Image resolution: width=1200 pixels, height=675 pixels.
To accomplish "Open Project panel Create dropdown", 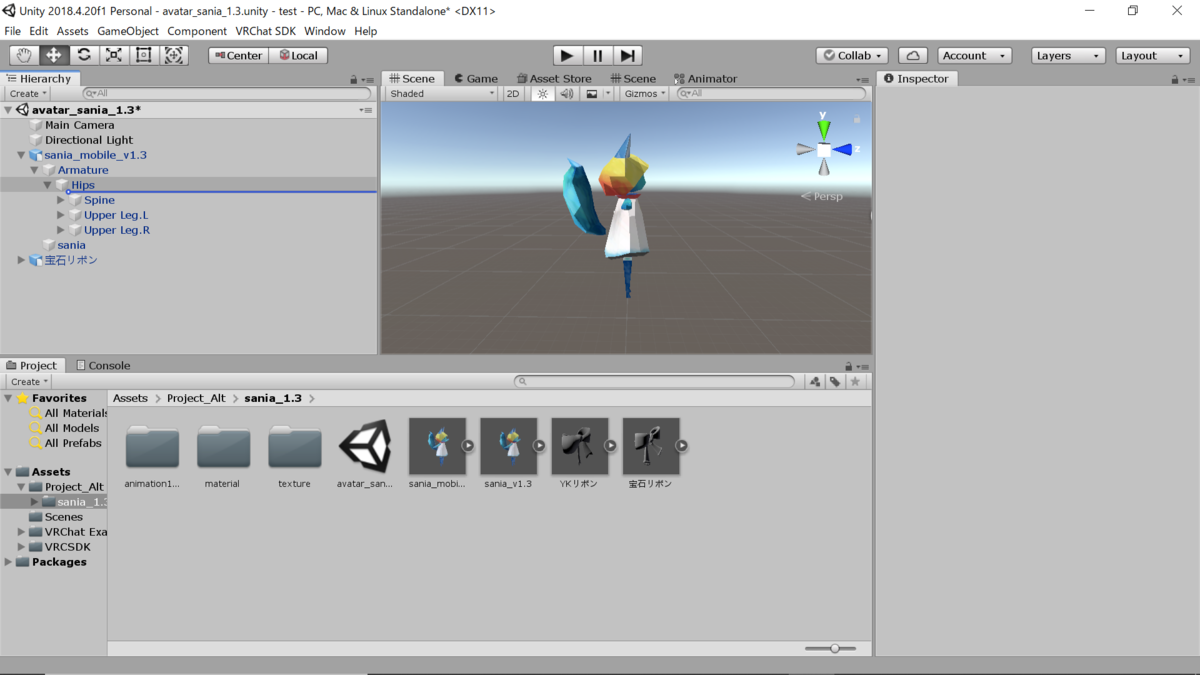I will click(x=28, y=381).
